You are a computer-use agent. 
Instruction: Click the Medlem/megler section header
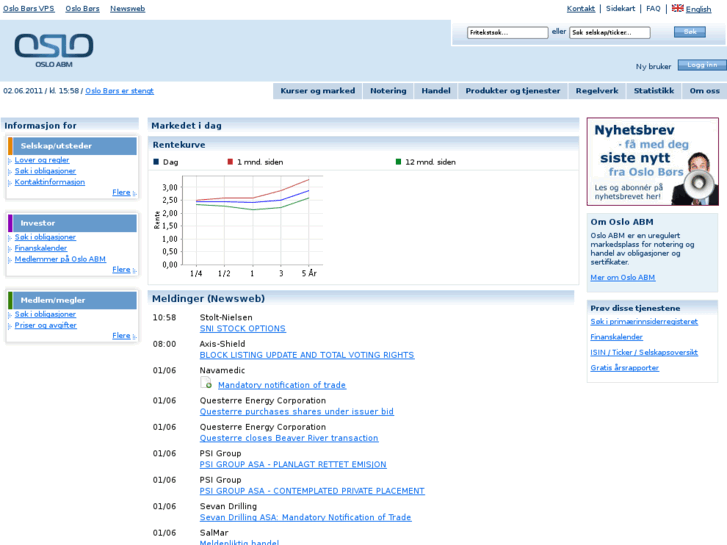pos(72,300)
